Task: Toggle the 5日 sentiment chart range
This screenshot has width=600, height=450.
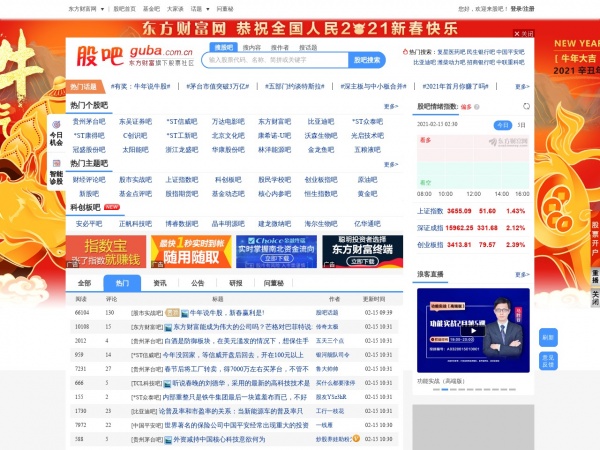Action: point(521,125)
